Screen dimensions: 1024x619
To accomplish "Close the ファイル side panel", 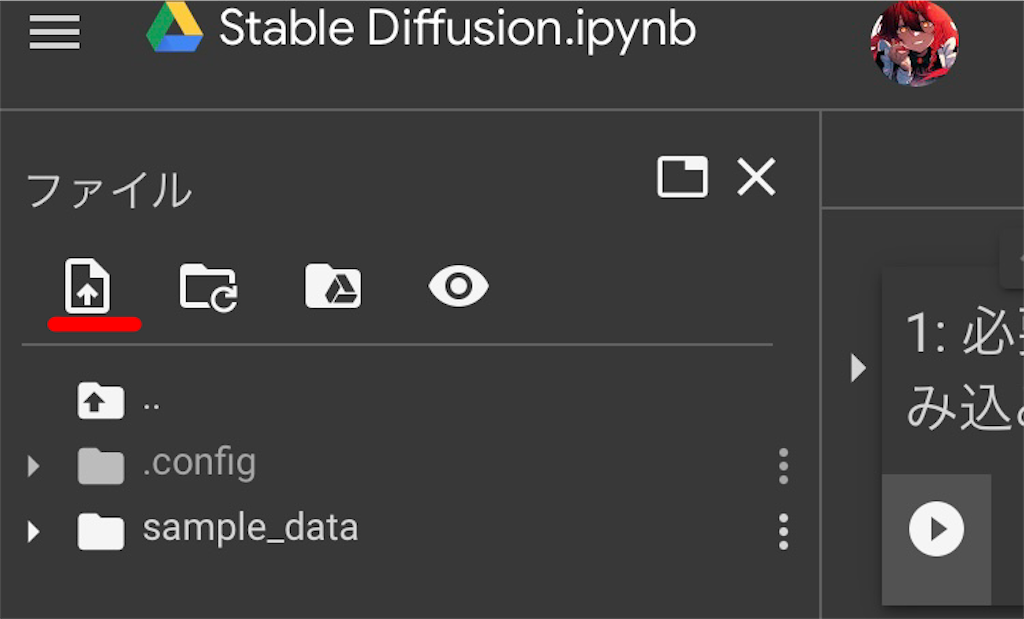I will [x=756, y=178].
